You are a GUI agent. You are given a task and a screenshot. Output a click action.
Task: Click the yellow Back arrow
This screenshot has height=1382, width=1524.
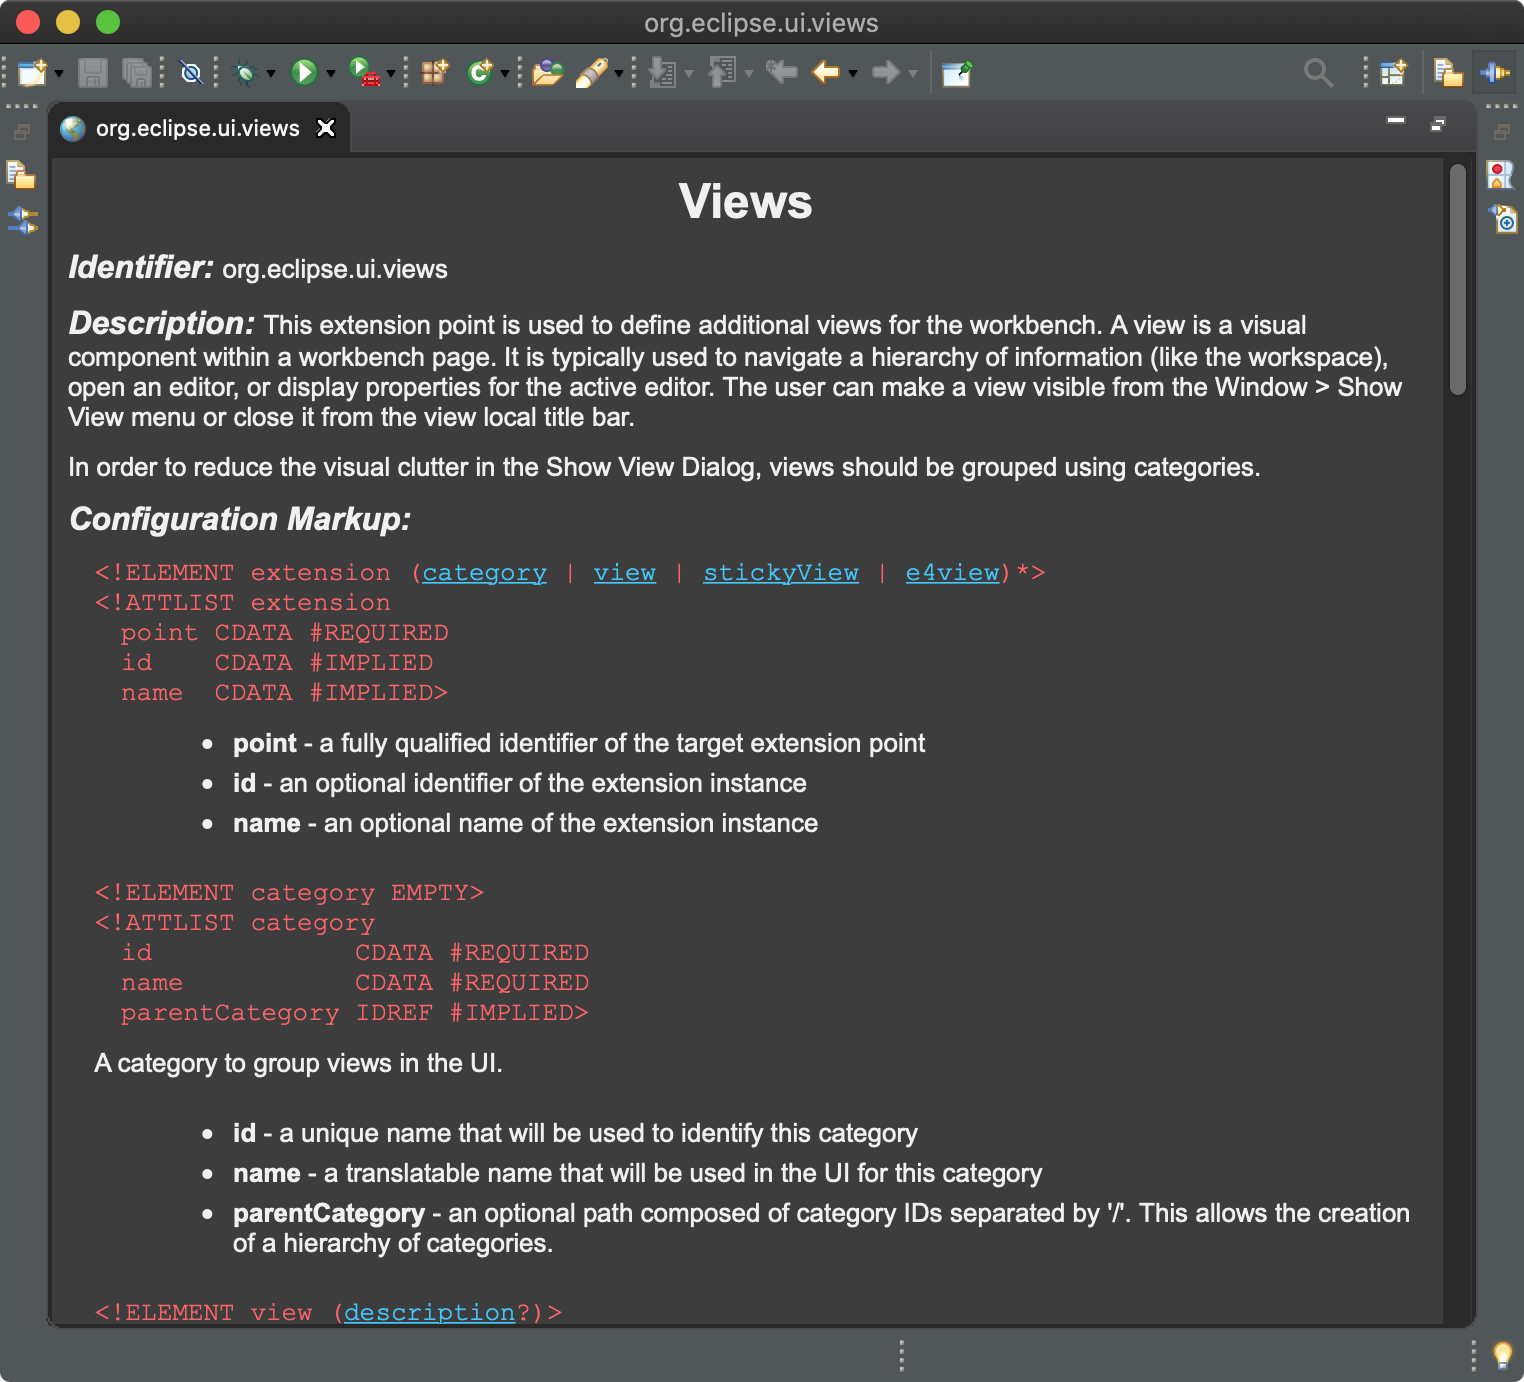(x=826, y=72)
